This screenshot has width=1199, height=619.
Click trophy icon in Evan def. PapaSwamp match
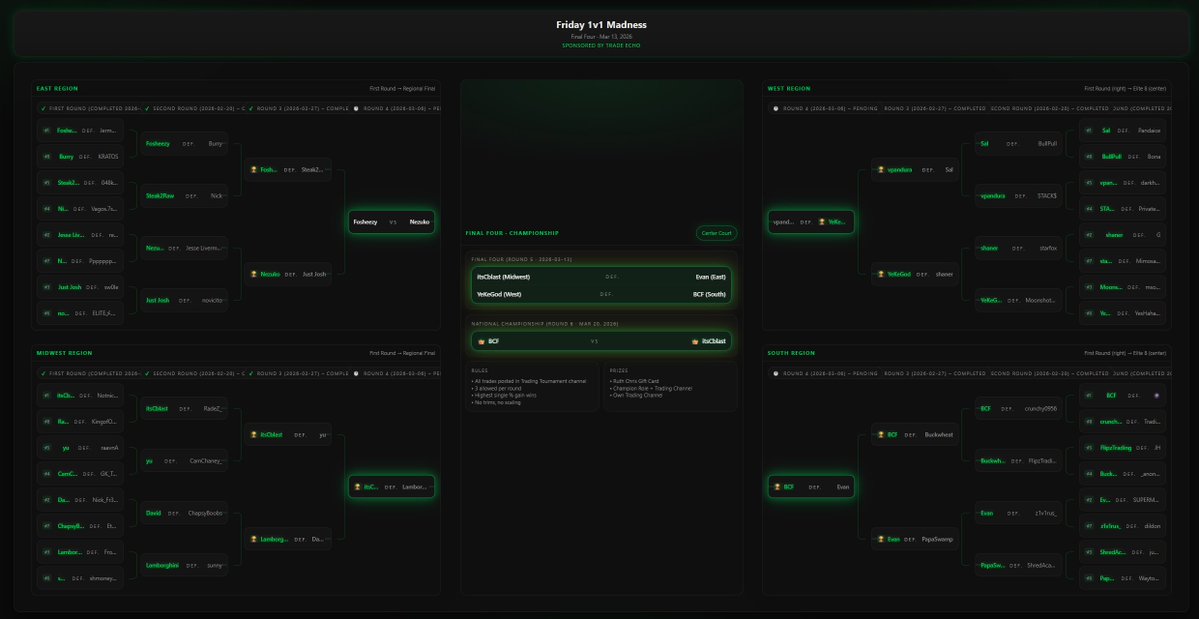tap(881, 539)
